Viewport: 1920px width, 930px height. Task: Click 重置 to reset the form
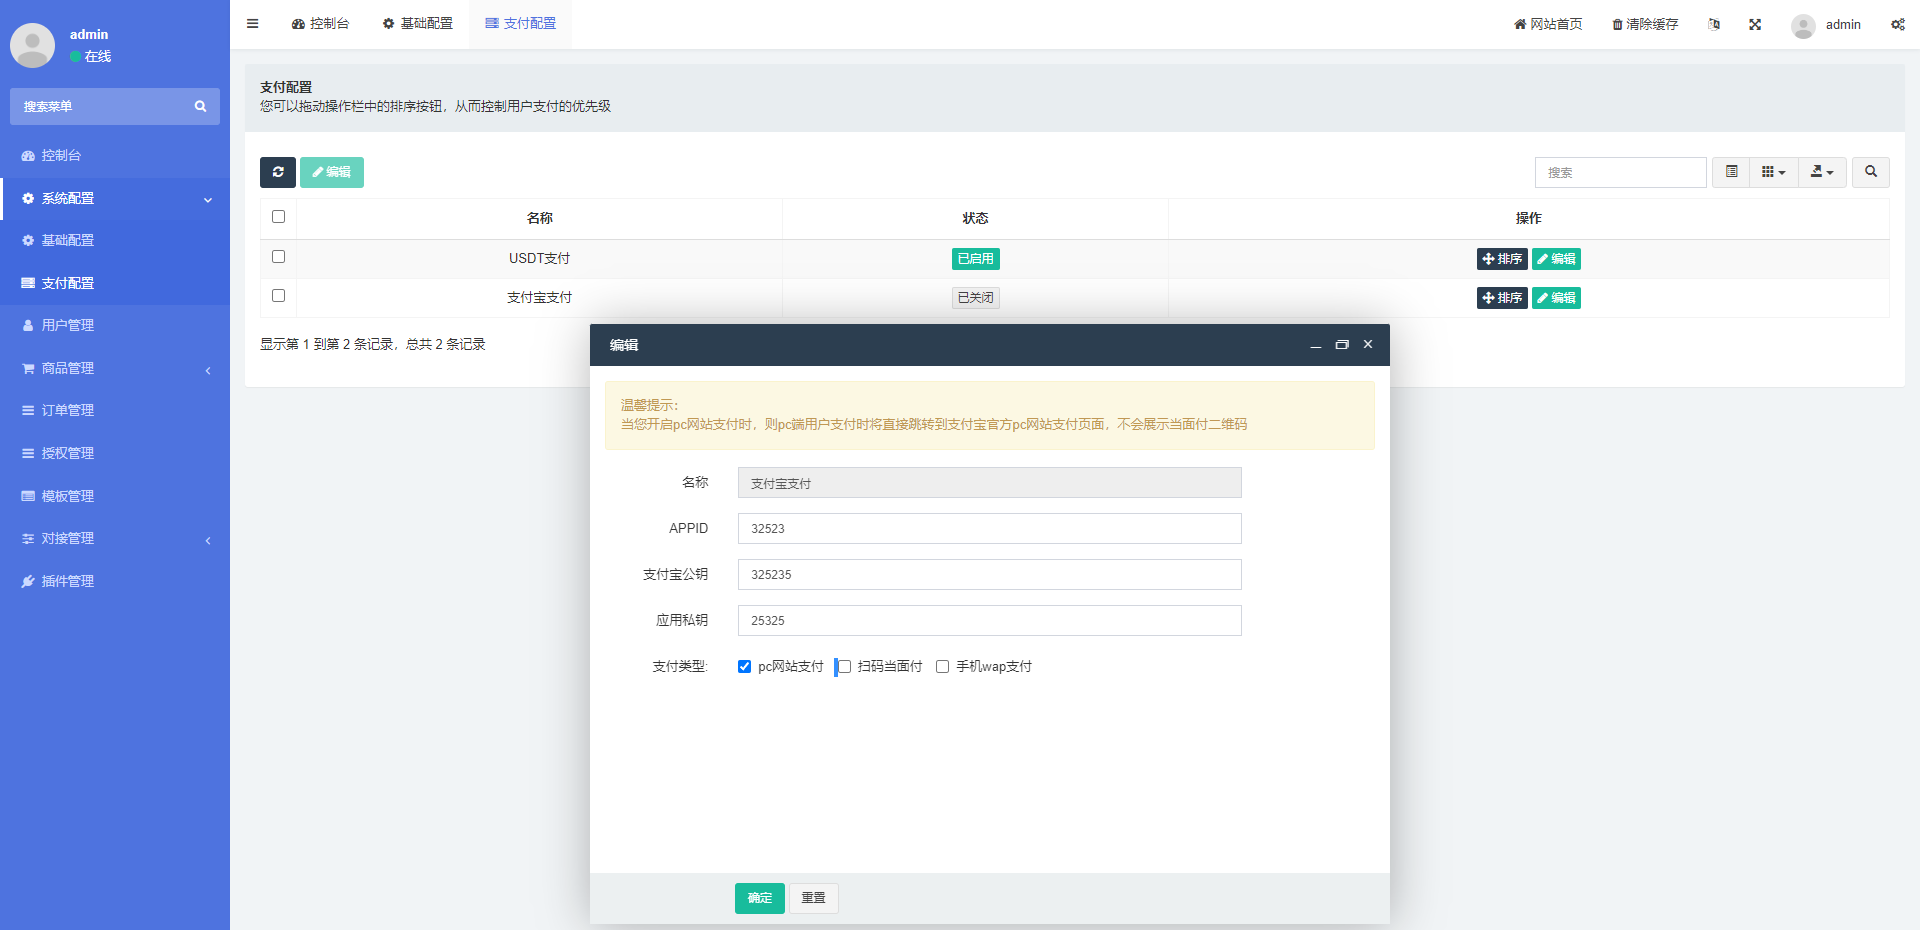(x=814, y=898)
